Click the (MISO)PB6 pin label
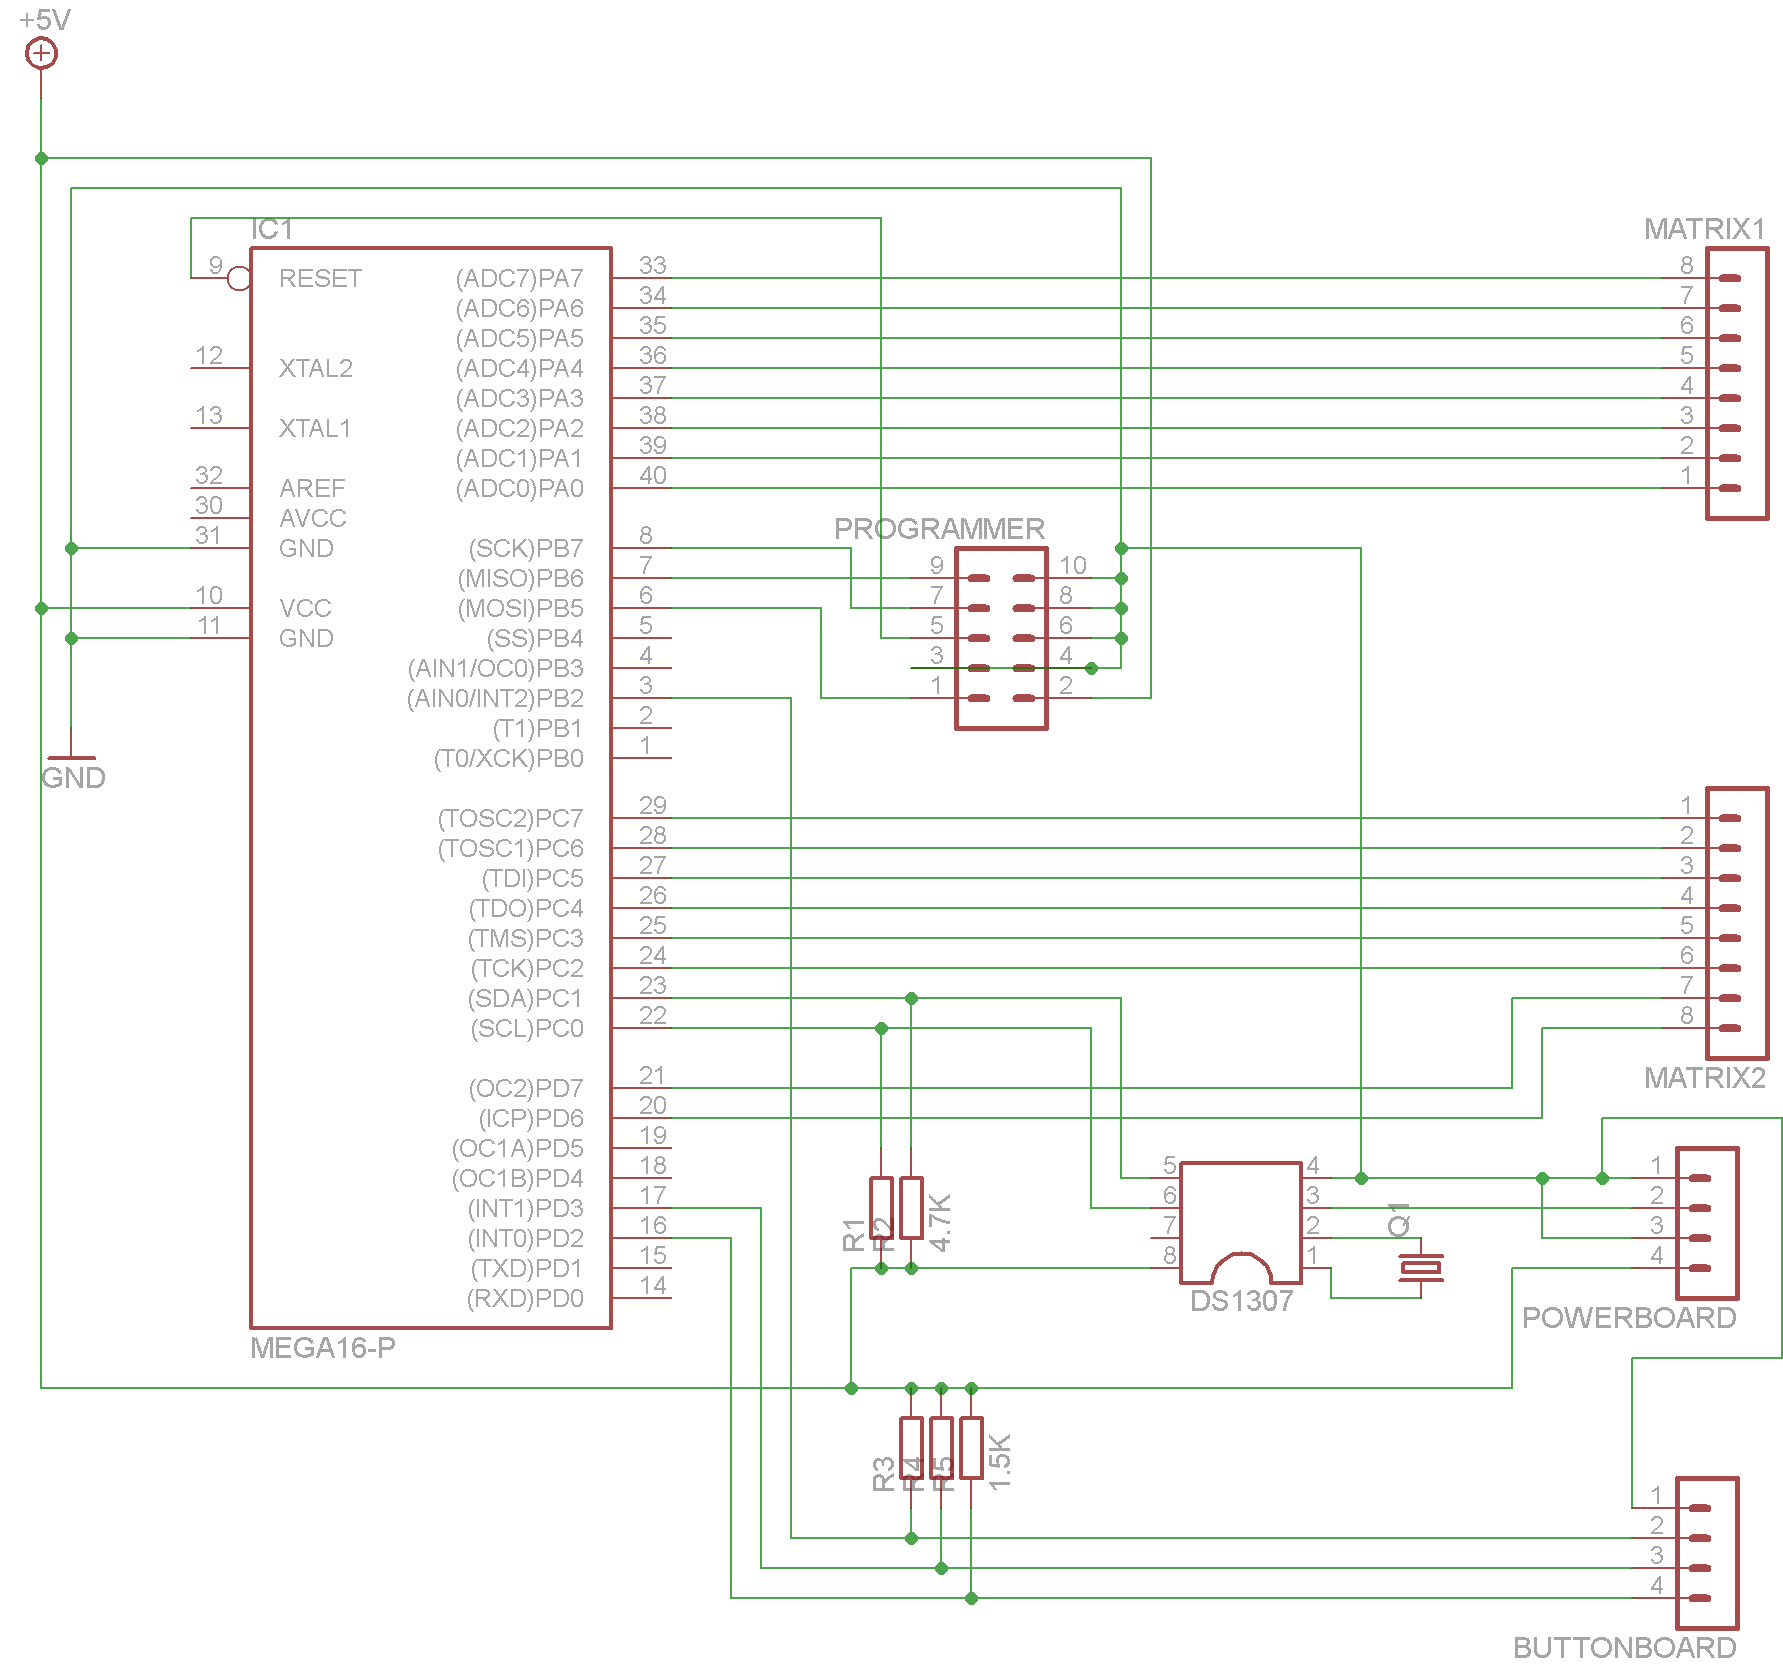The image size is (1783, 1676). [521, 578]
